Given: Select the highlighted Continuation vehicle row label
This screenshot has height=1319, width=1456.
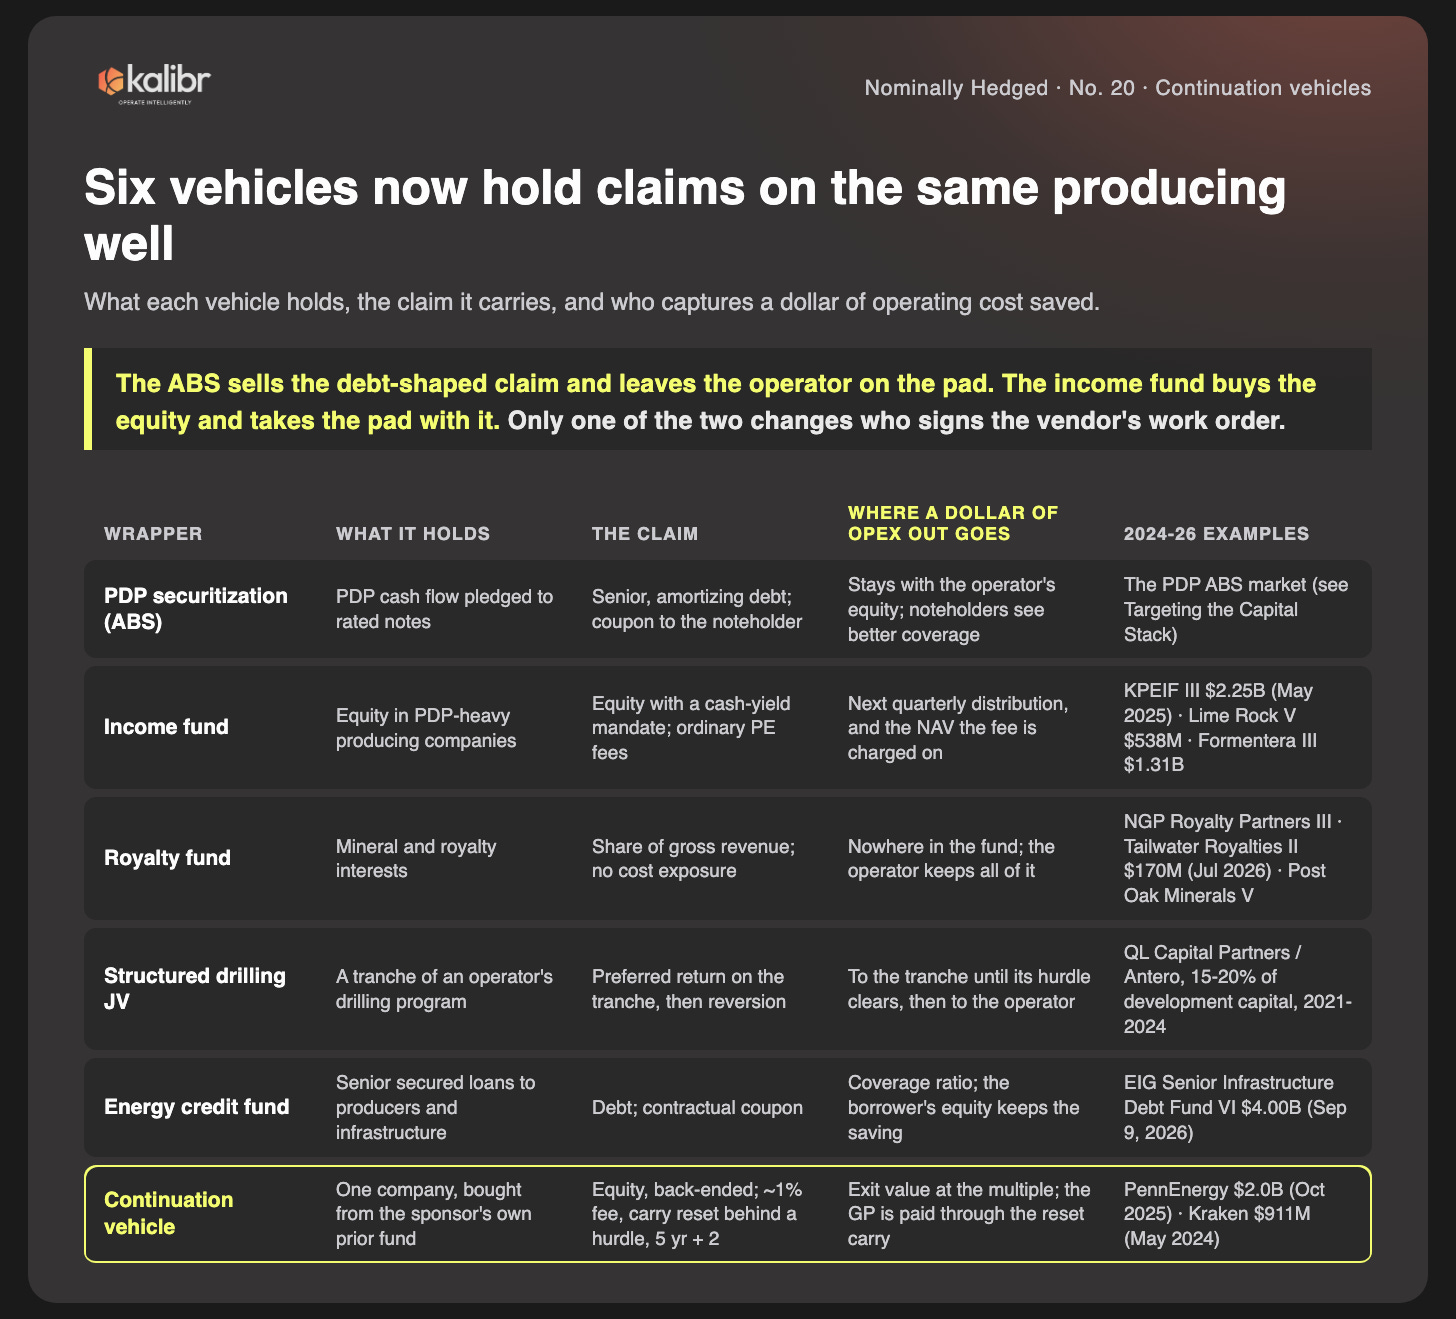Looking at the screenshot, I should click(169, 1213).
